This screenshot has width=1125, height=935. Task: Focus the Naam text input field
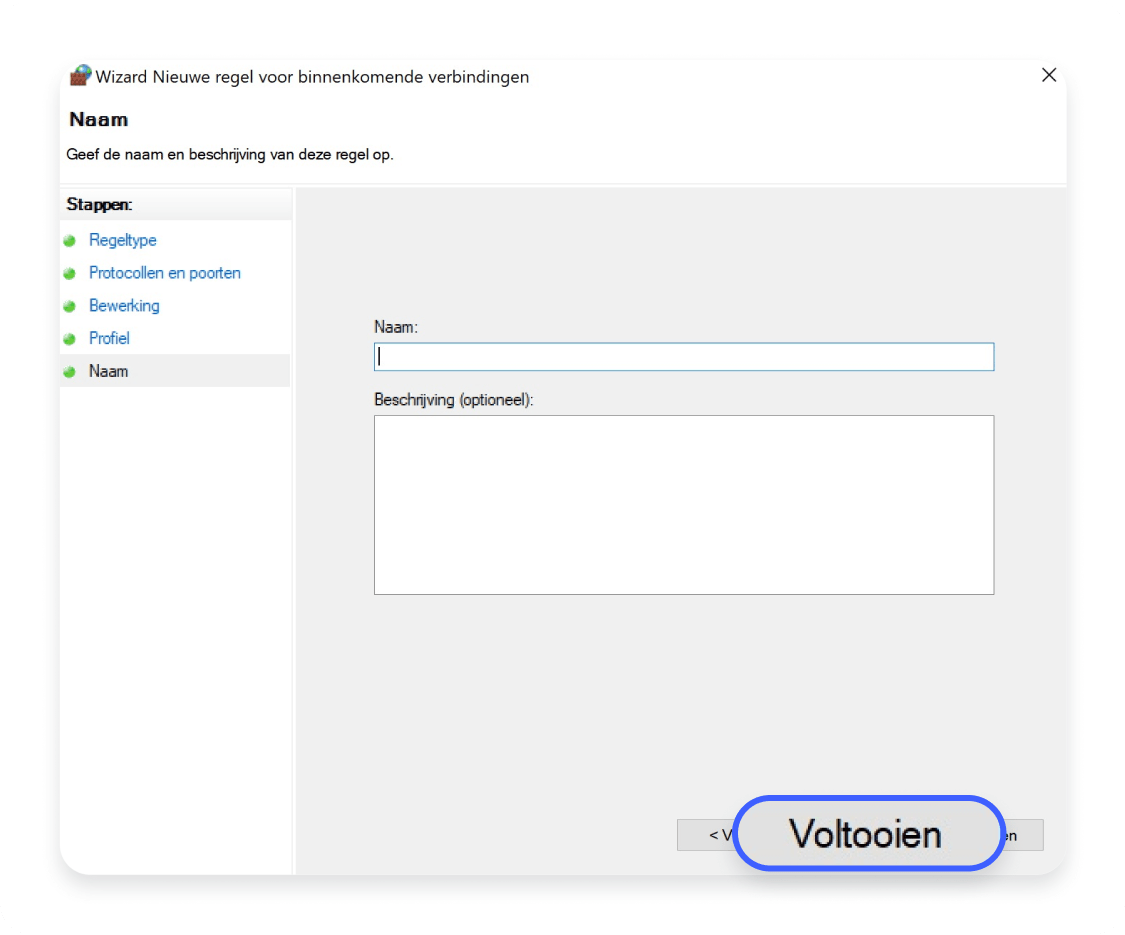684,357
